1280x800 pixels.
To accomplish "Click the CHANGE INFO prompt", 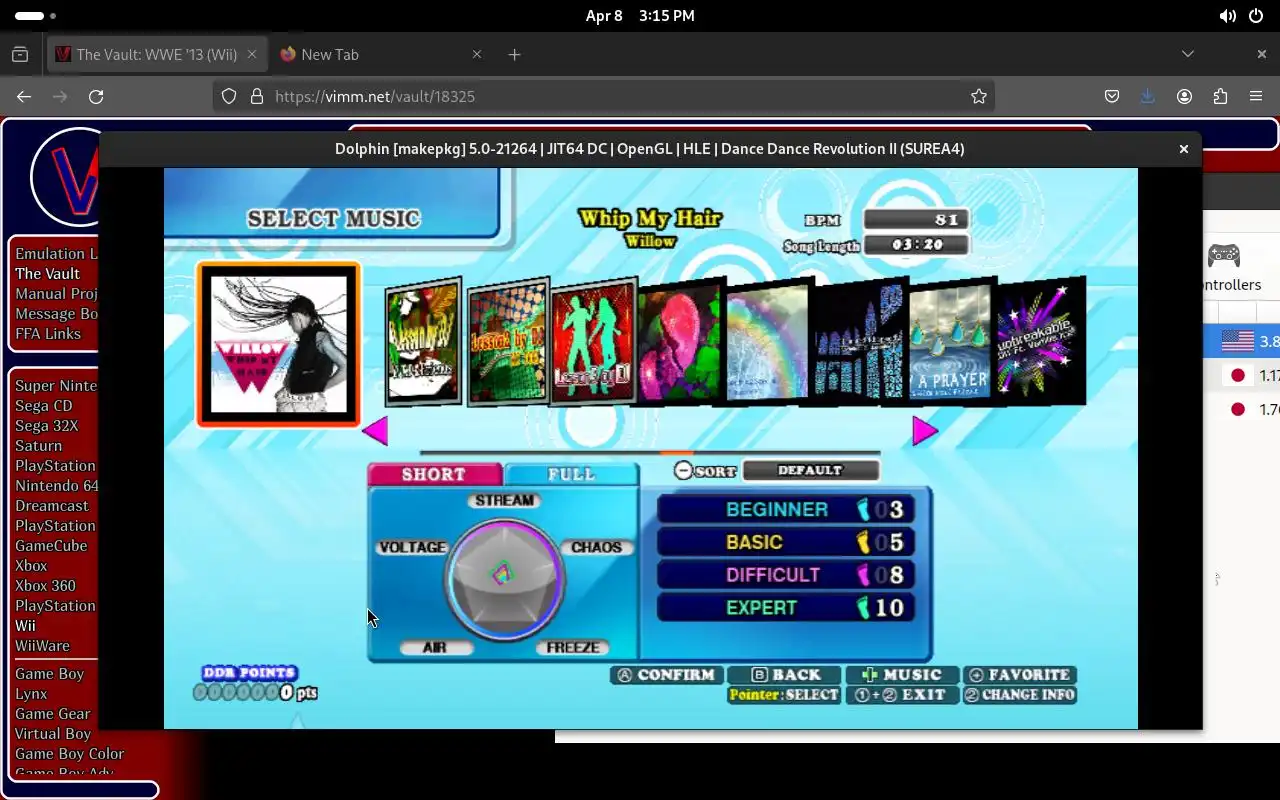I will (1020, 694).
